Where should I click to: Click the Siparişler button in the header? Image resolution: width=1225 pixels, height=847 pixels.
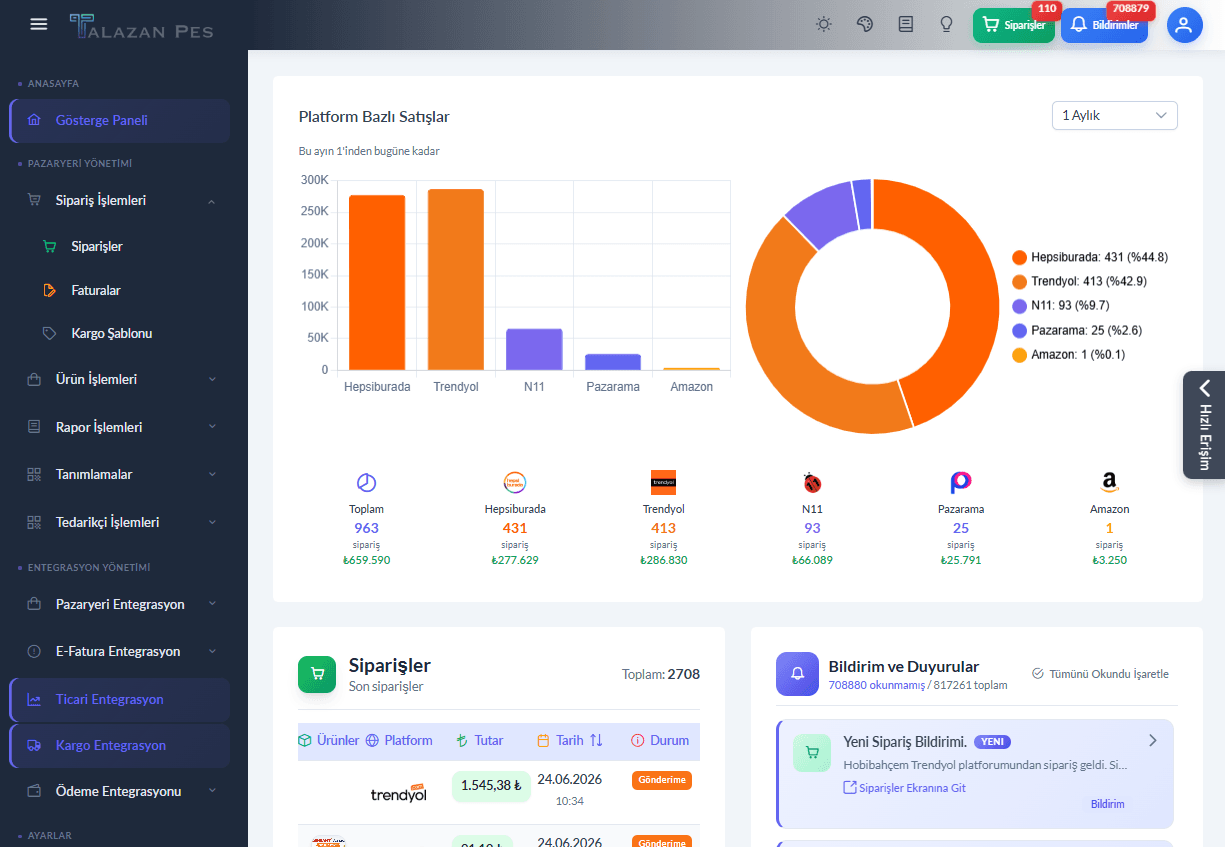click(1014, 25)
